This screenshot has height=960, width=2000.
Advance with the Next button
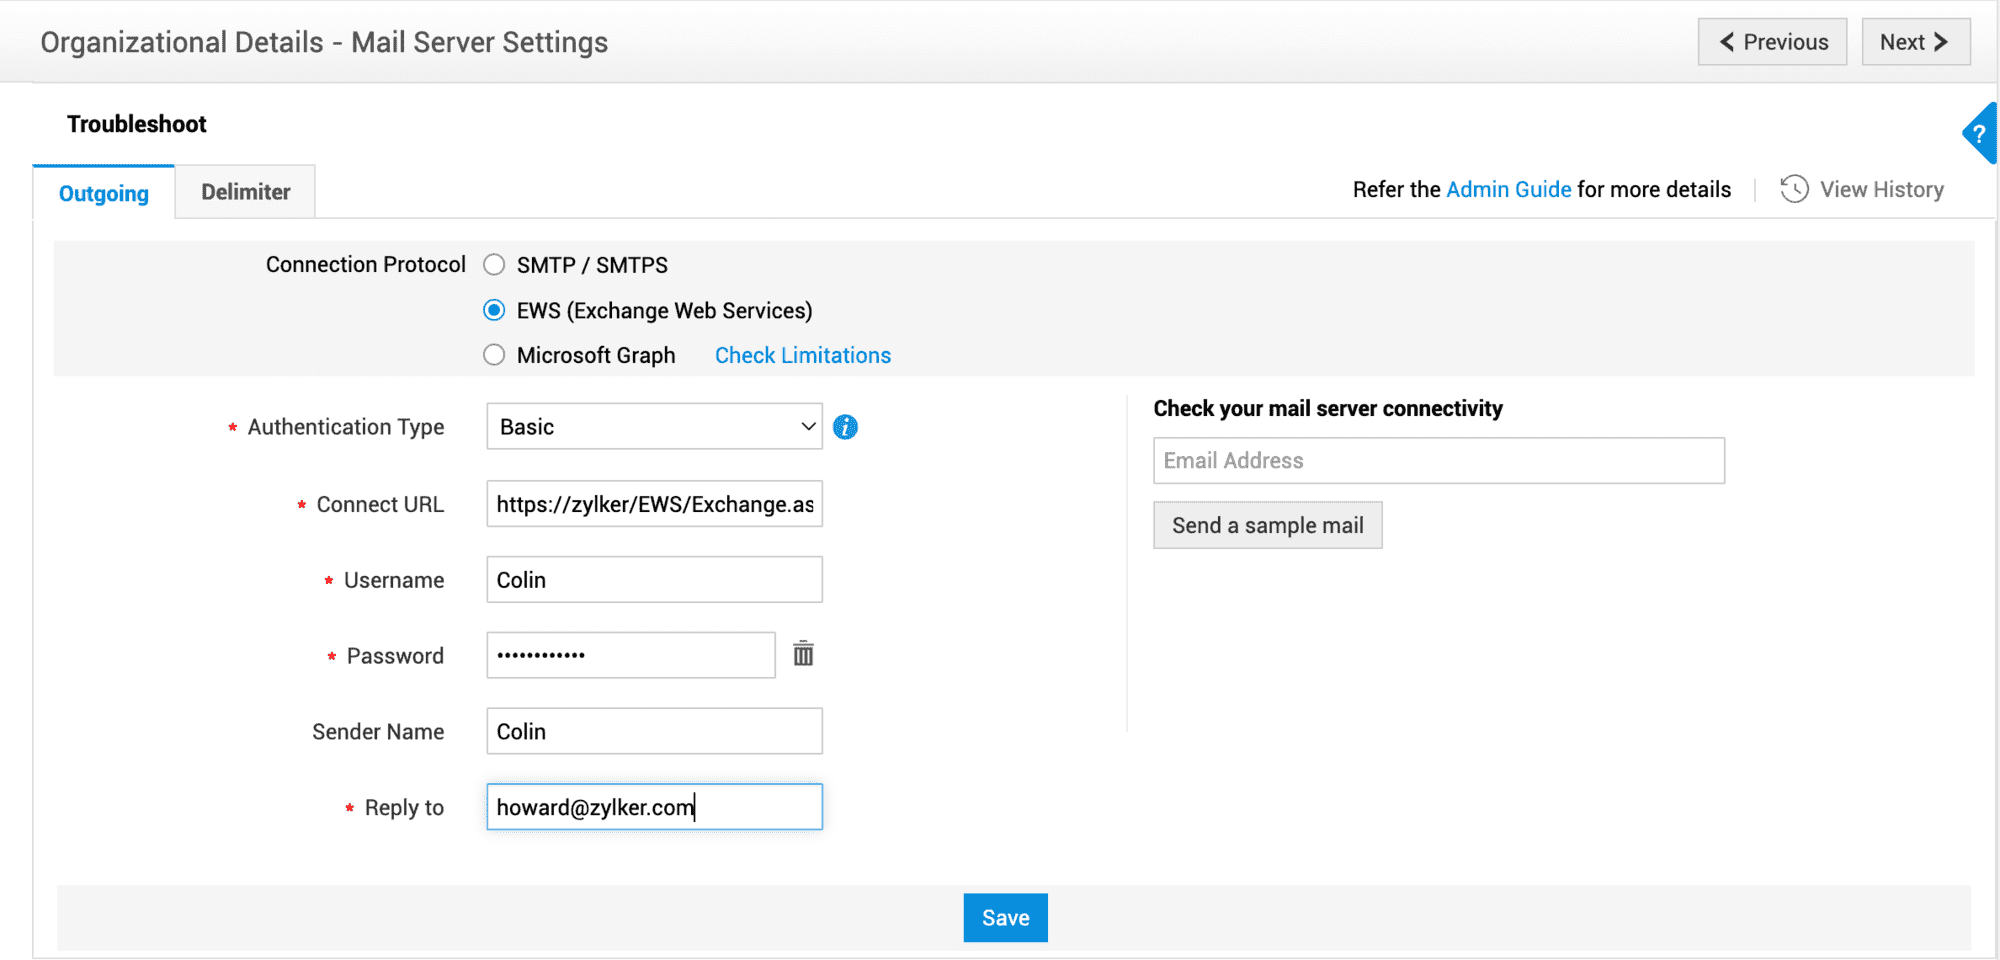pos(1915,42)
